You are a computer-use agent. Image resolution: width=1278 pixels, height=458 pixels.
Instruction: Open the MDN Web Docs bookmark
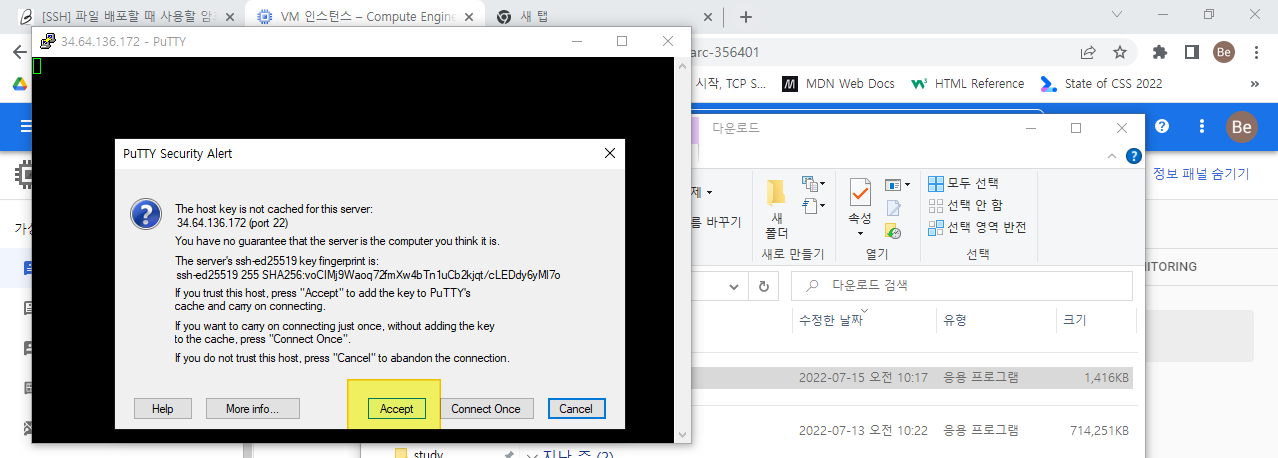(x=838, y=84)
